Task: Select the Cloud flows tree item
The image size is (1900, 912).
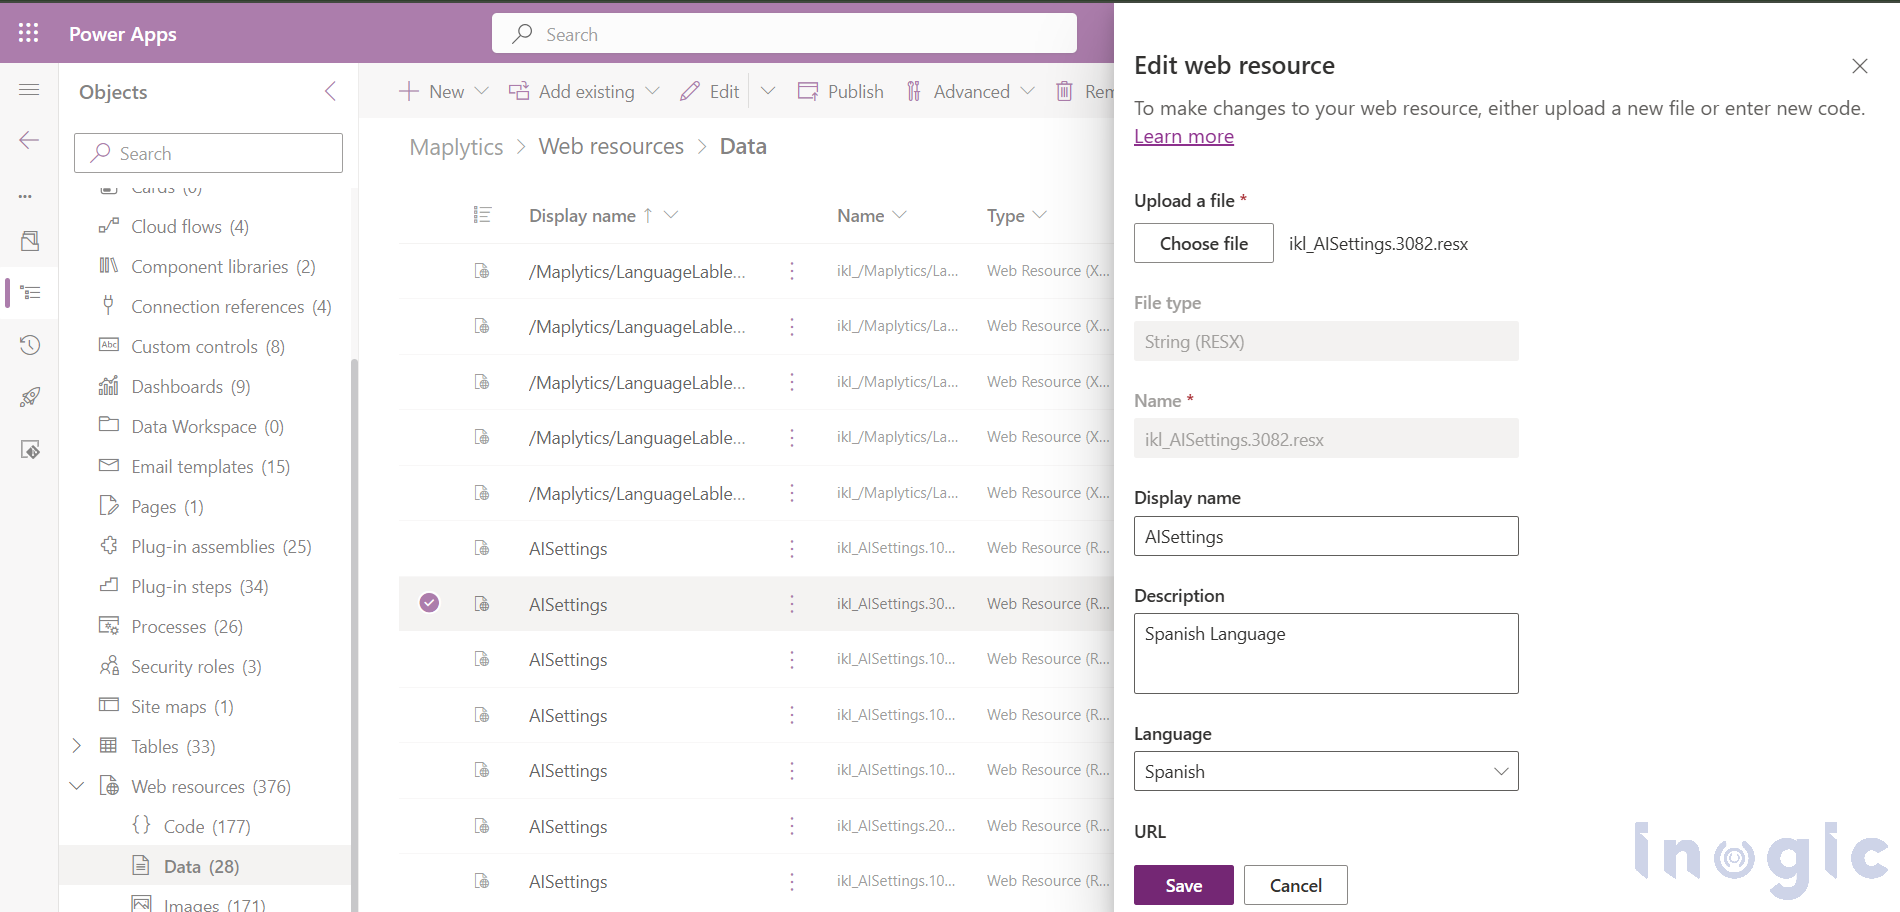Action: pos(190,227)
